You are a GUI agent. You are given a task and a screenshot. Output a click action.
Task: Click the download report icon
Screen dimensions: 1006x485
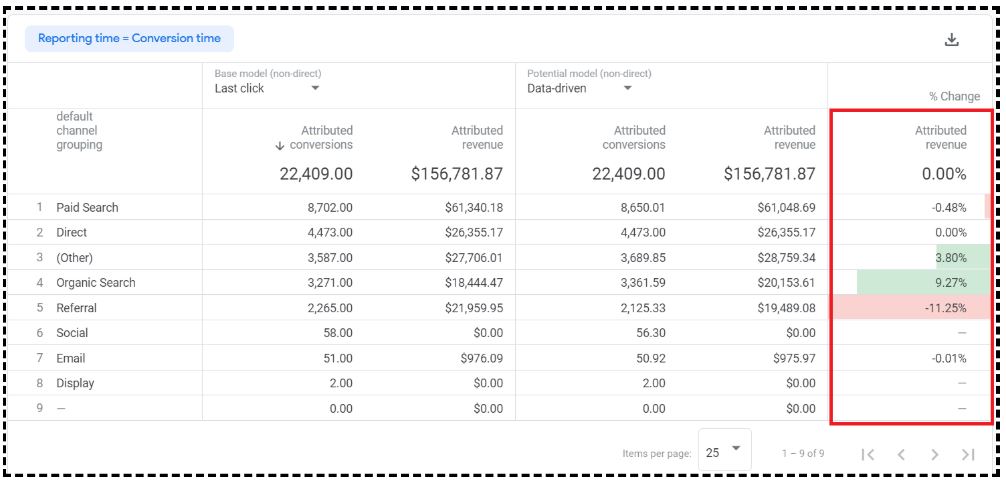951,39
